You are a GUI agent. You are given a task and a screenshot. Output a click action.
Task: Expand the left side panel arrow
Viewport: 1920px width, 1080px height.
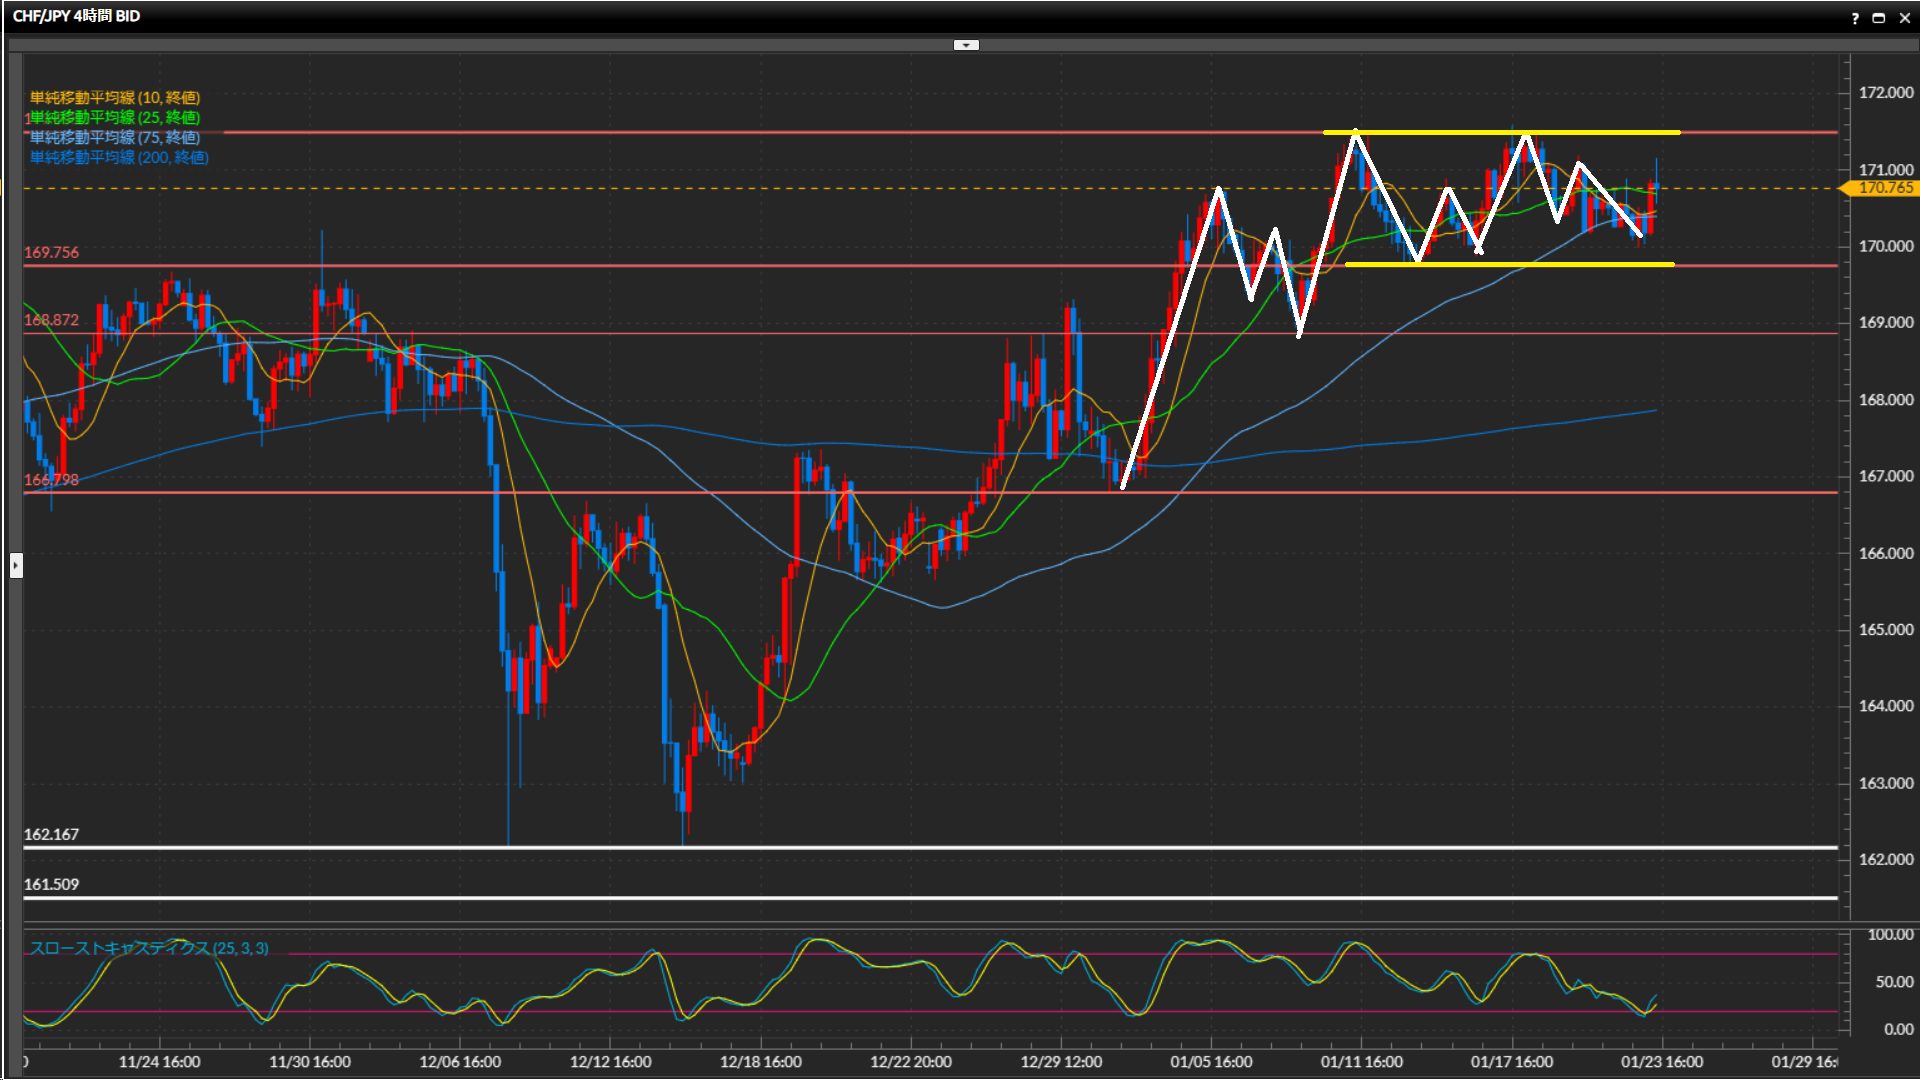16,566
